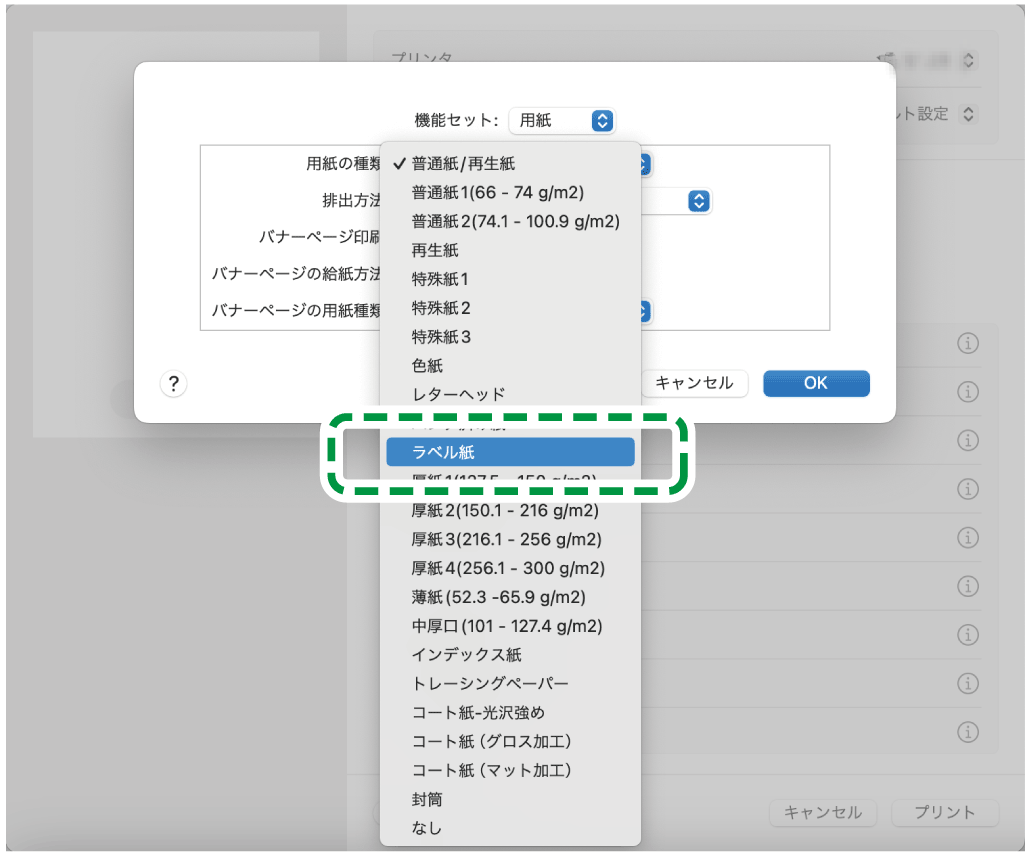Click キャンセル in the settings dialog
1028x854 pixels.
[x=695, y=383]
